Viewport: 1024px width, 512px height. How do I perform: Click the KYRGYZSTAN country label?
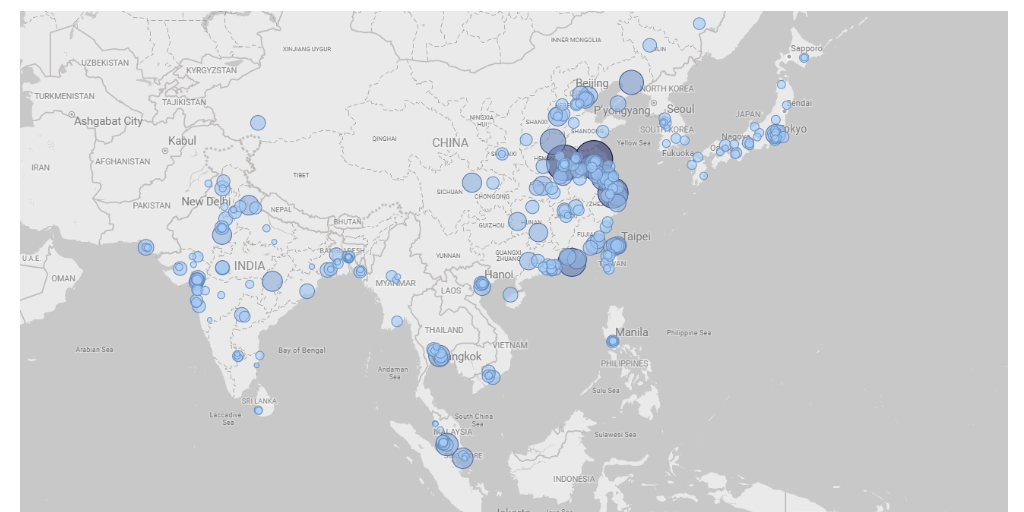coord(212,70)
